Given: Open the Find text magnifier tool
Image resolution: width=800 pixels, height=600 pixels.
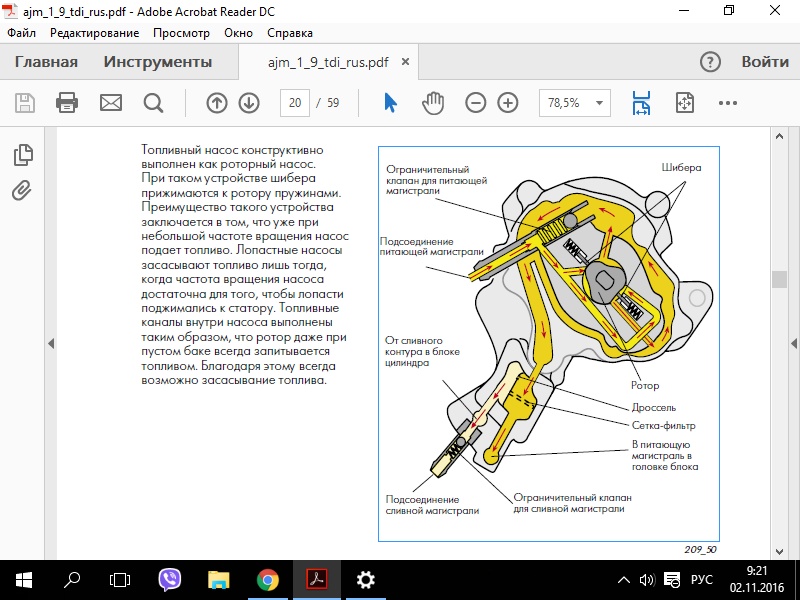Looking at the screenshot, I should [153, 103].
